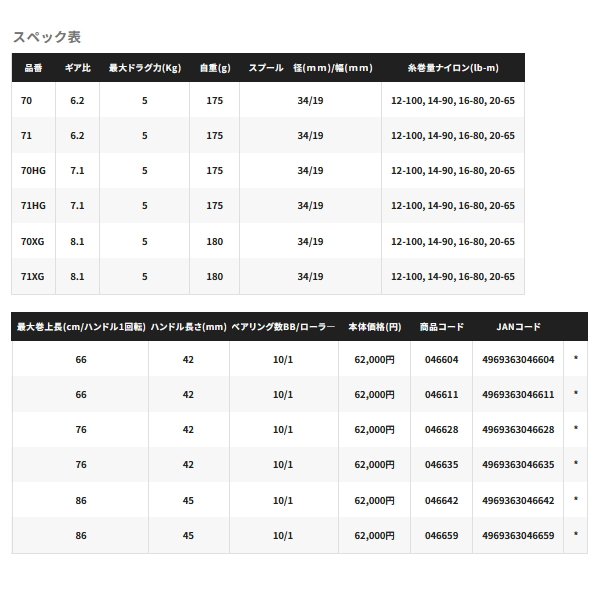
Task: Select product code 046628
Action: [x=442, y=430]
